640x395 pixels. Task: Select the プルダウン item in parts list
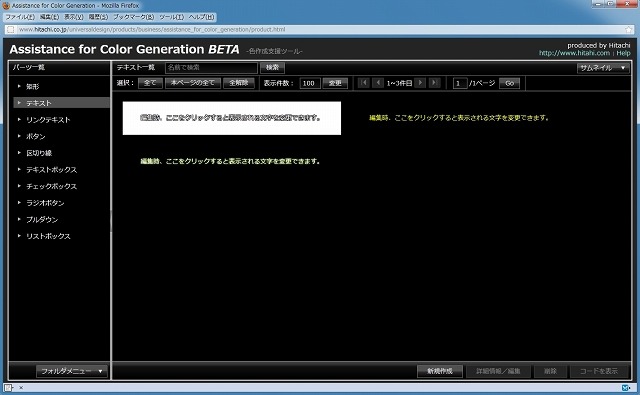tap(42, 220)
